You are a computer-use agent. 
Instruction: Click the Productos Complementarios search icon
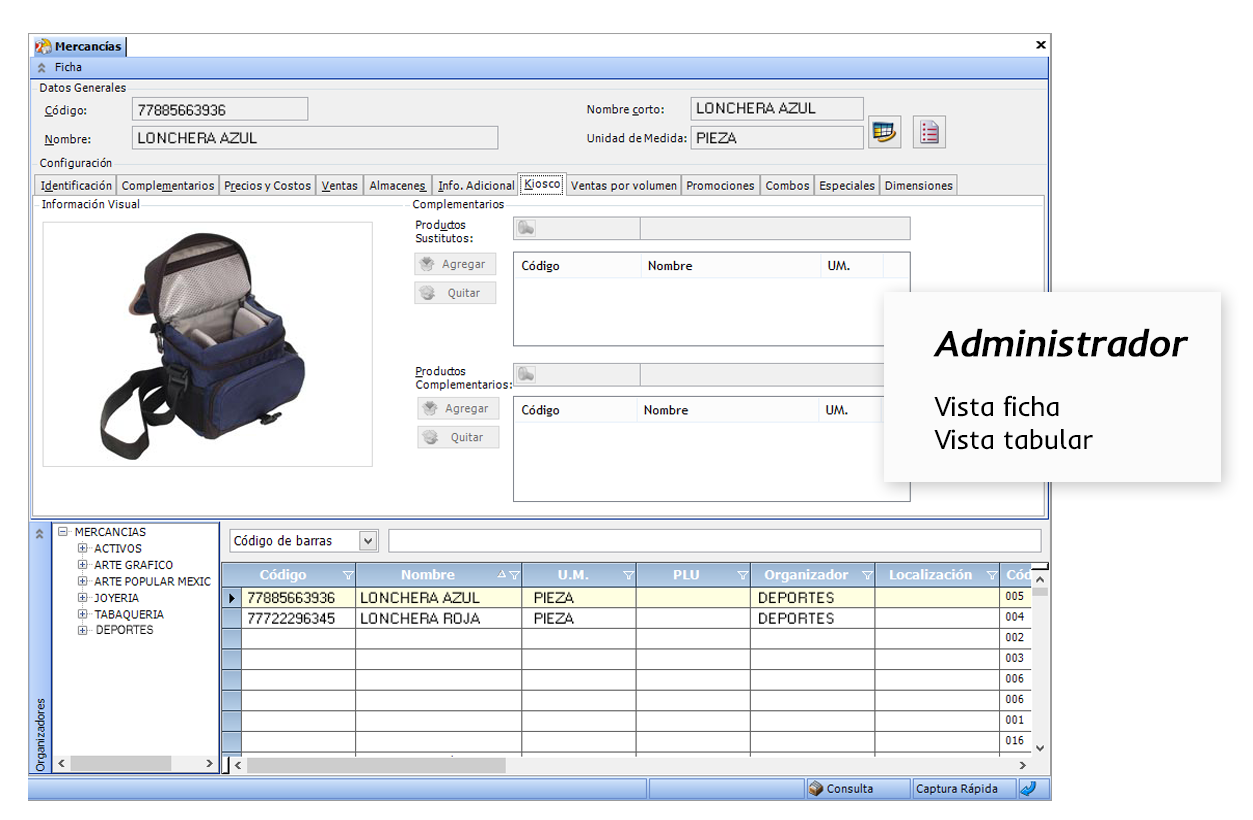[x=526, y=375]
